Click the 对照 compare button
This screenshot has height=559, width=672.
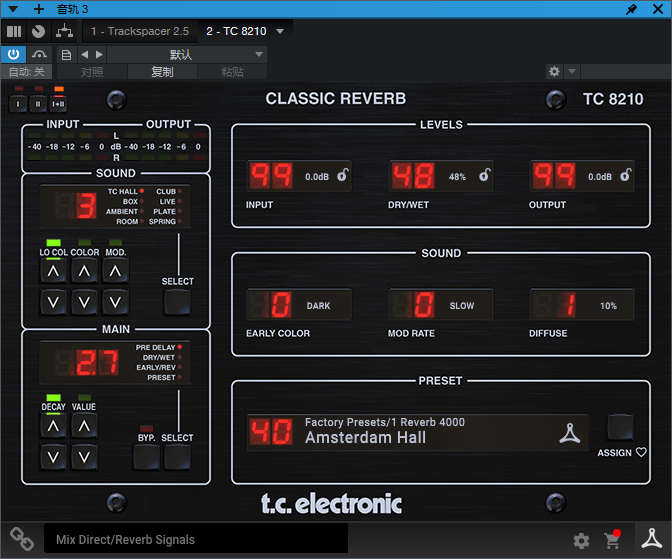[x=92, y=72]
